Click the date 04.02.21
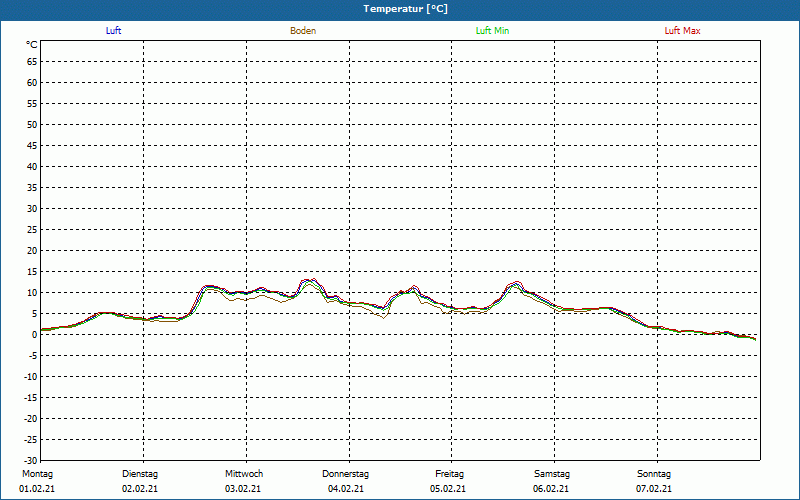This screenshot has width=800, height=500. [346, 489]
